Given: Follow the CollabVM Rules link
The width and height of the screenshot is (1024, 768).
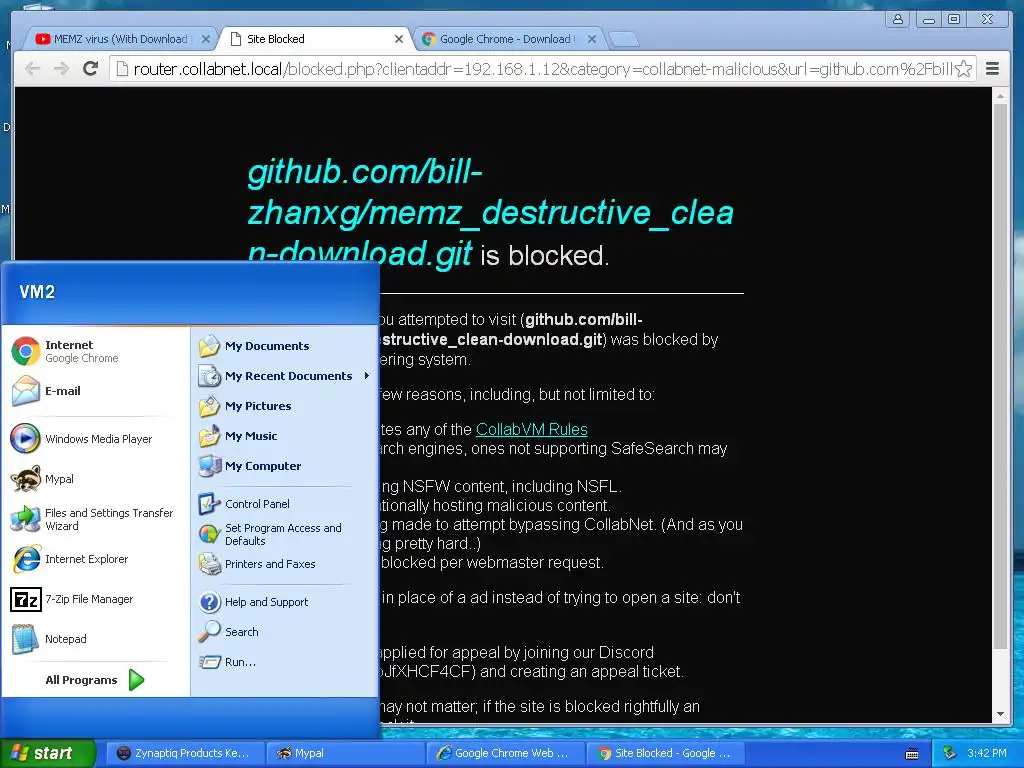Looking at the screenshot, I should [532, 429].
